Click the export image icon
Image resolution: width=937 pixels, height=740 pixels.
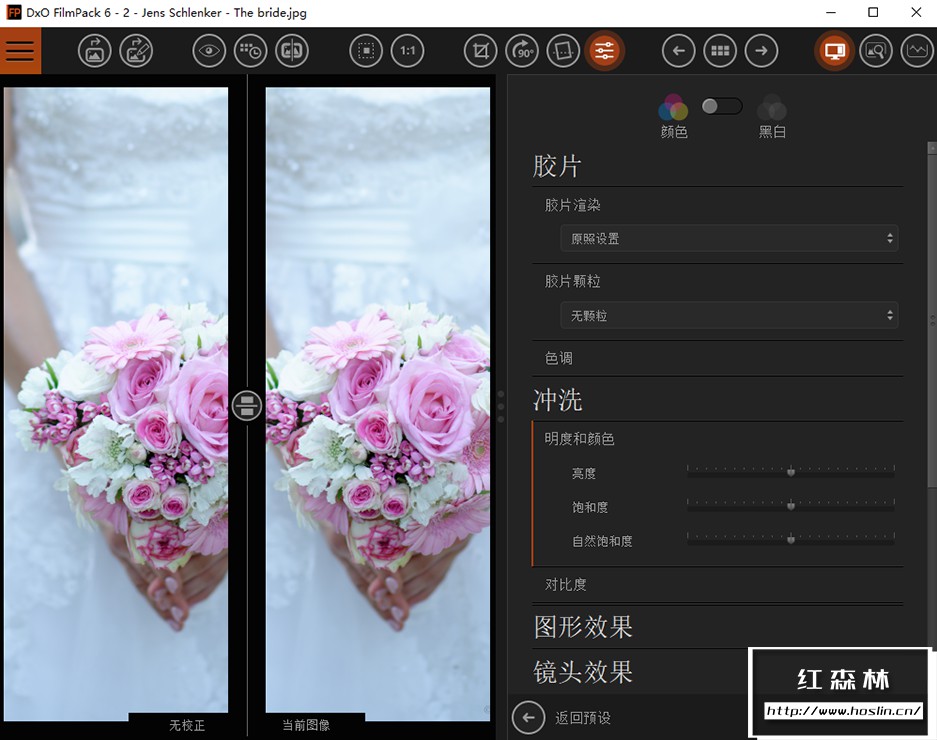(x=94, y=50)
